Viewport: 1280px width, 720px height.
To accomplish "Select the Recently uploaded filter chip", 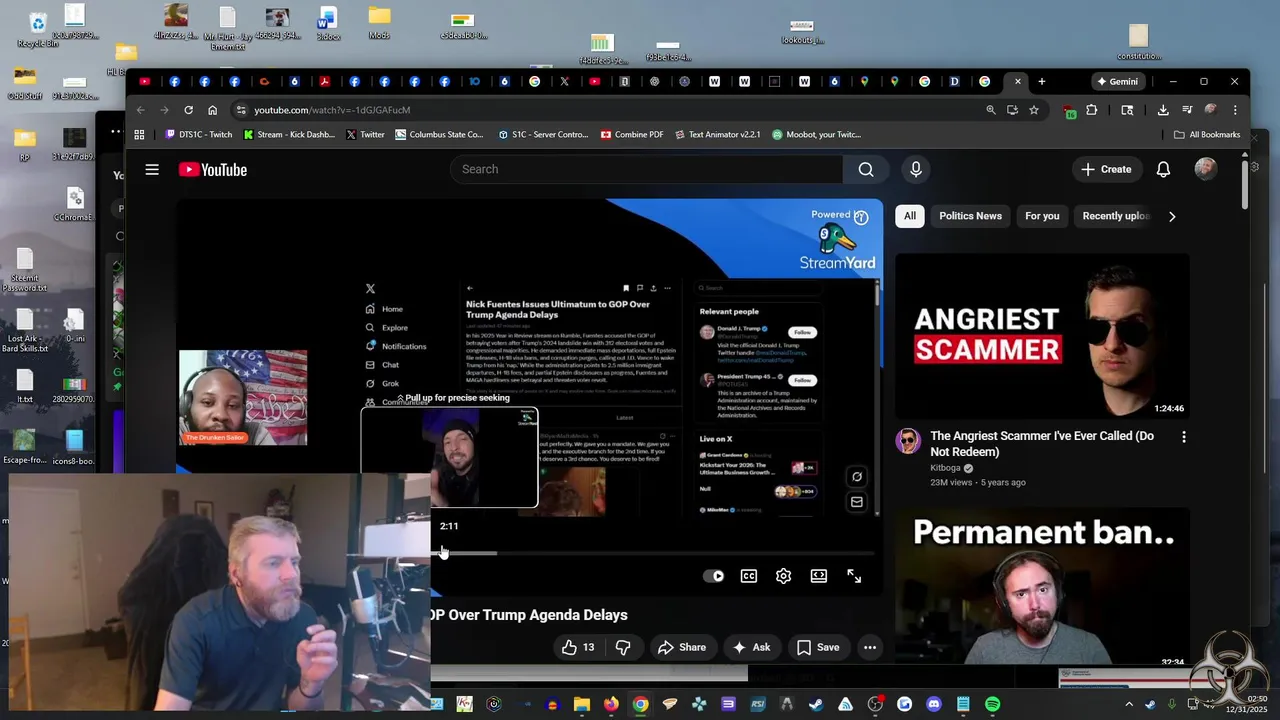I will pos(1116,216).
